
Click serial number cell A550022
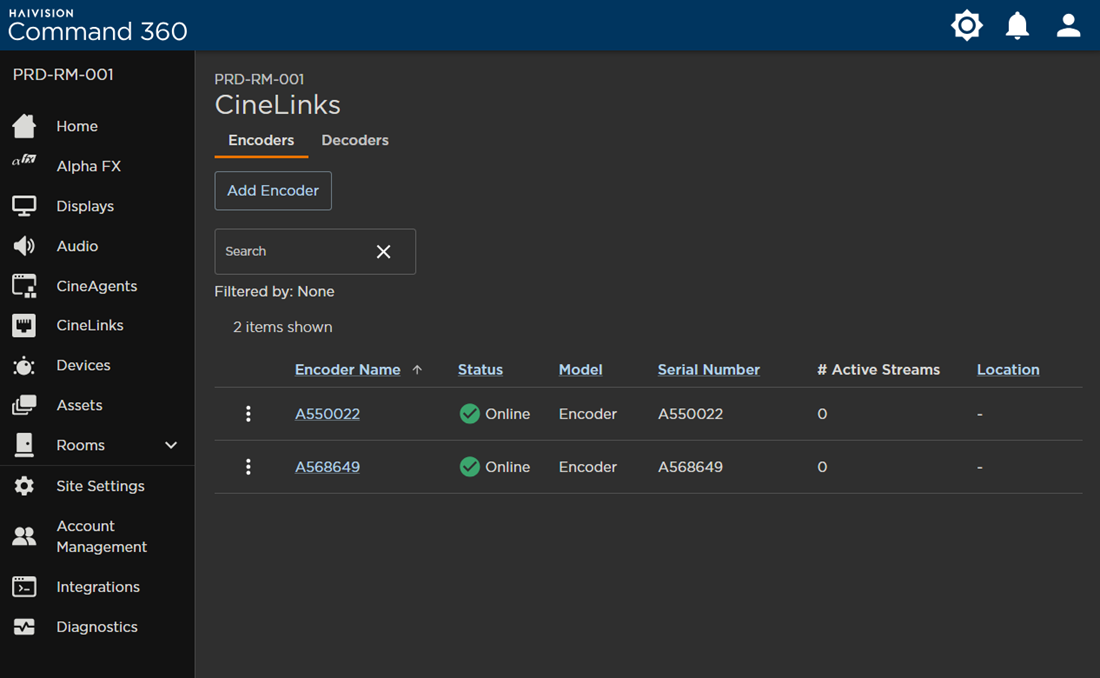(690, 414)
